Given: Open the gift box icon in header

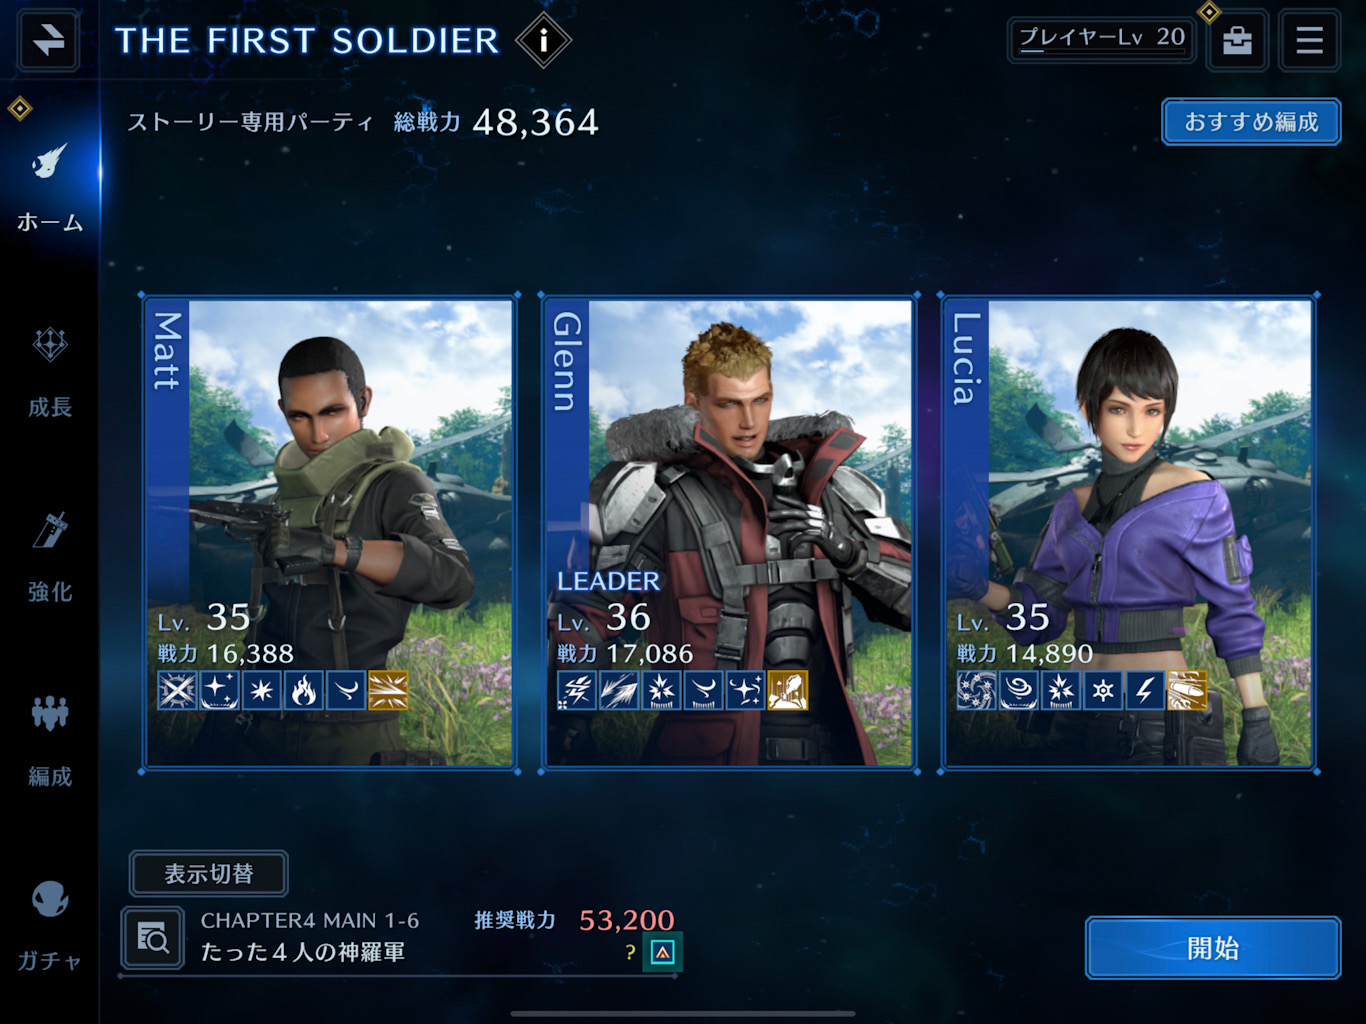Looking at the screenshot, I should click(1237, 40).
